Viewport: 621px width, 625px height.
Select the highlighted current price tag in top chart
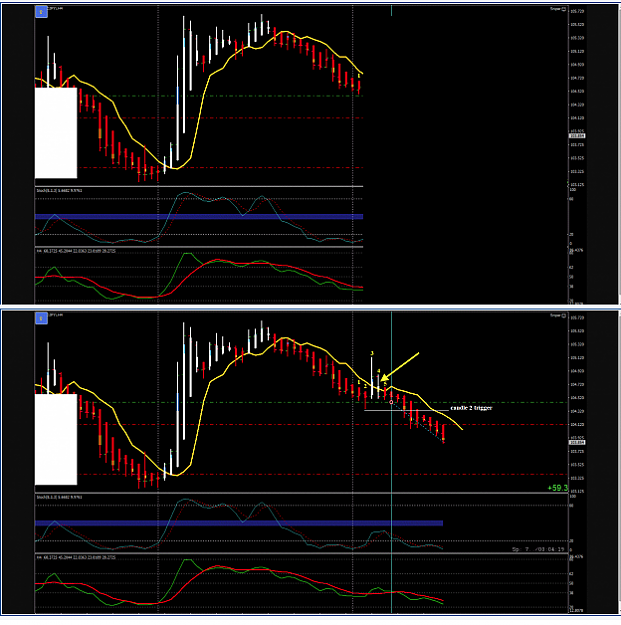click(x=577, y=136)
